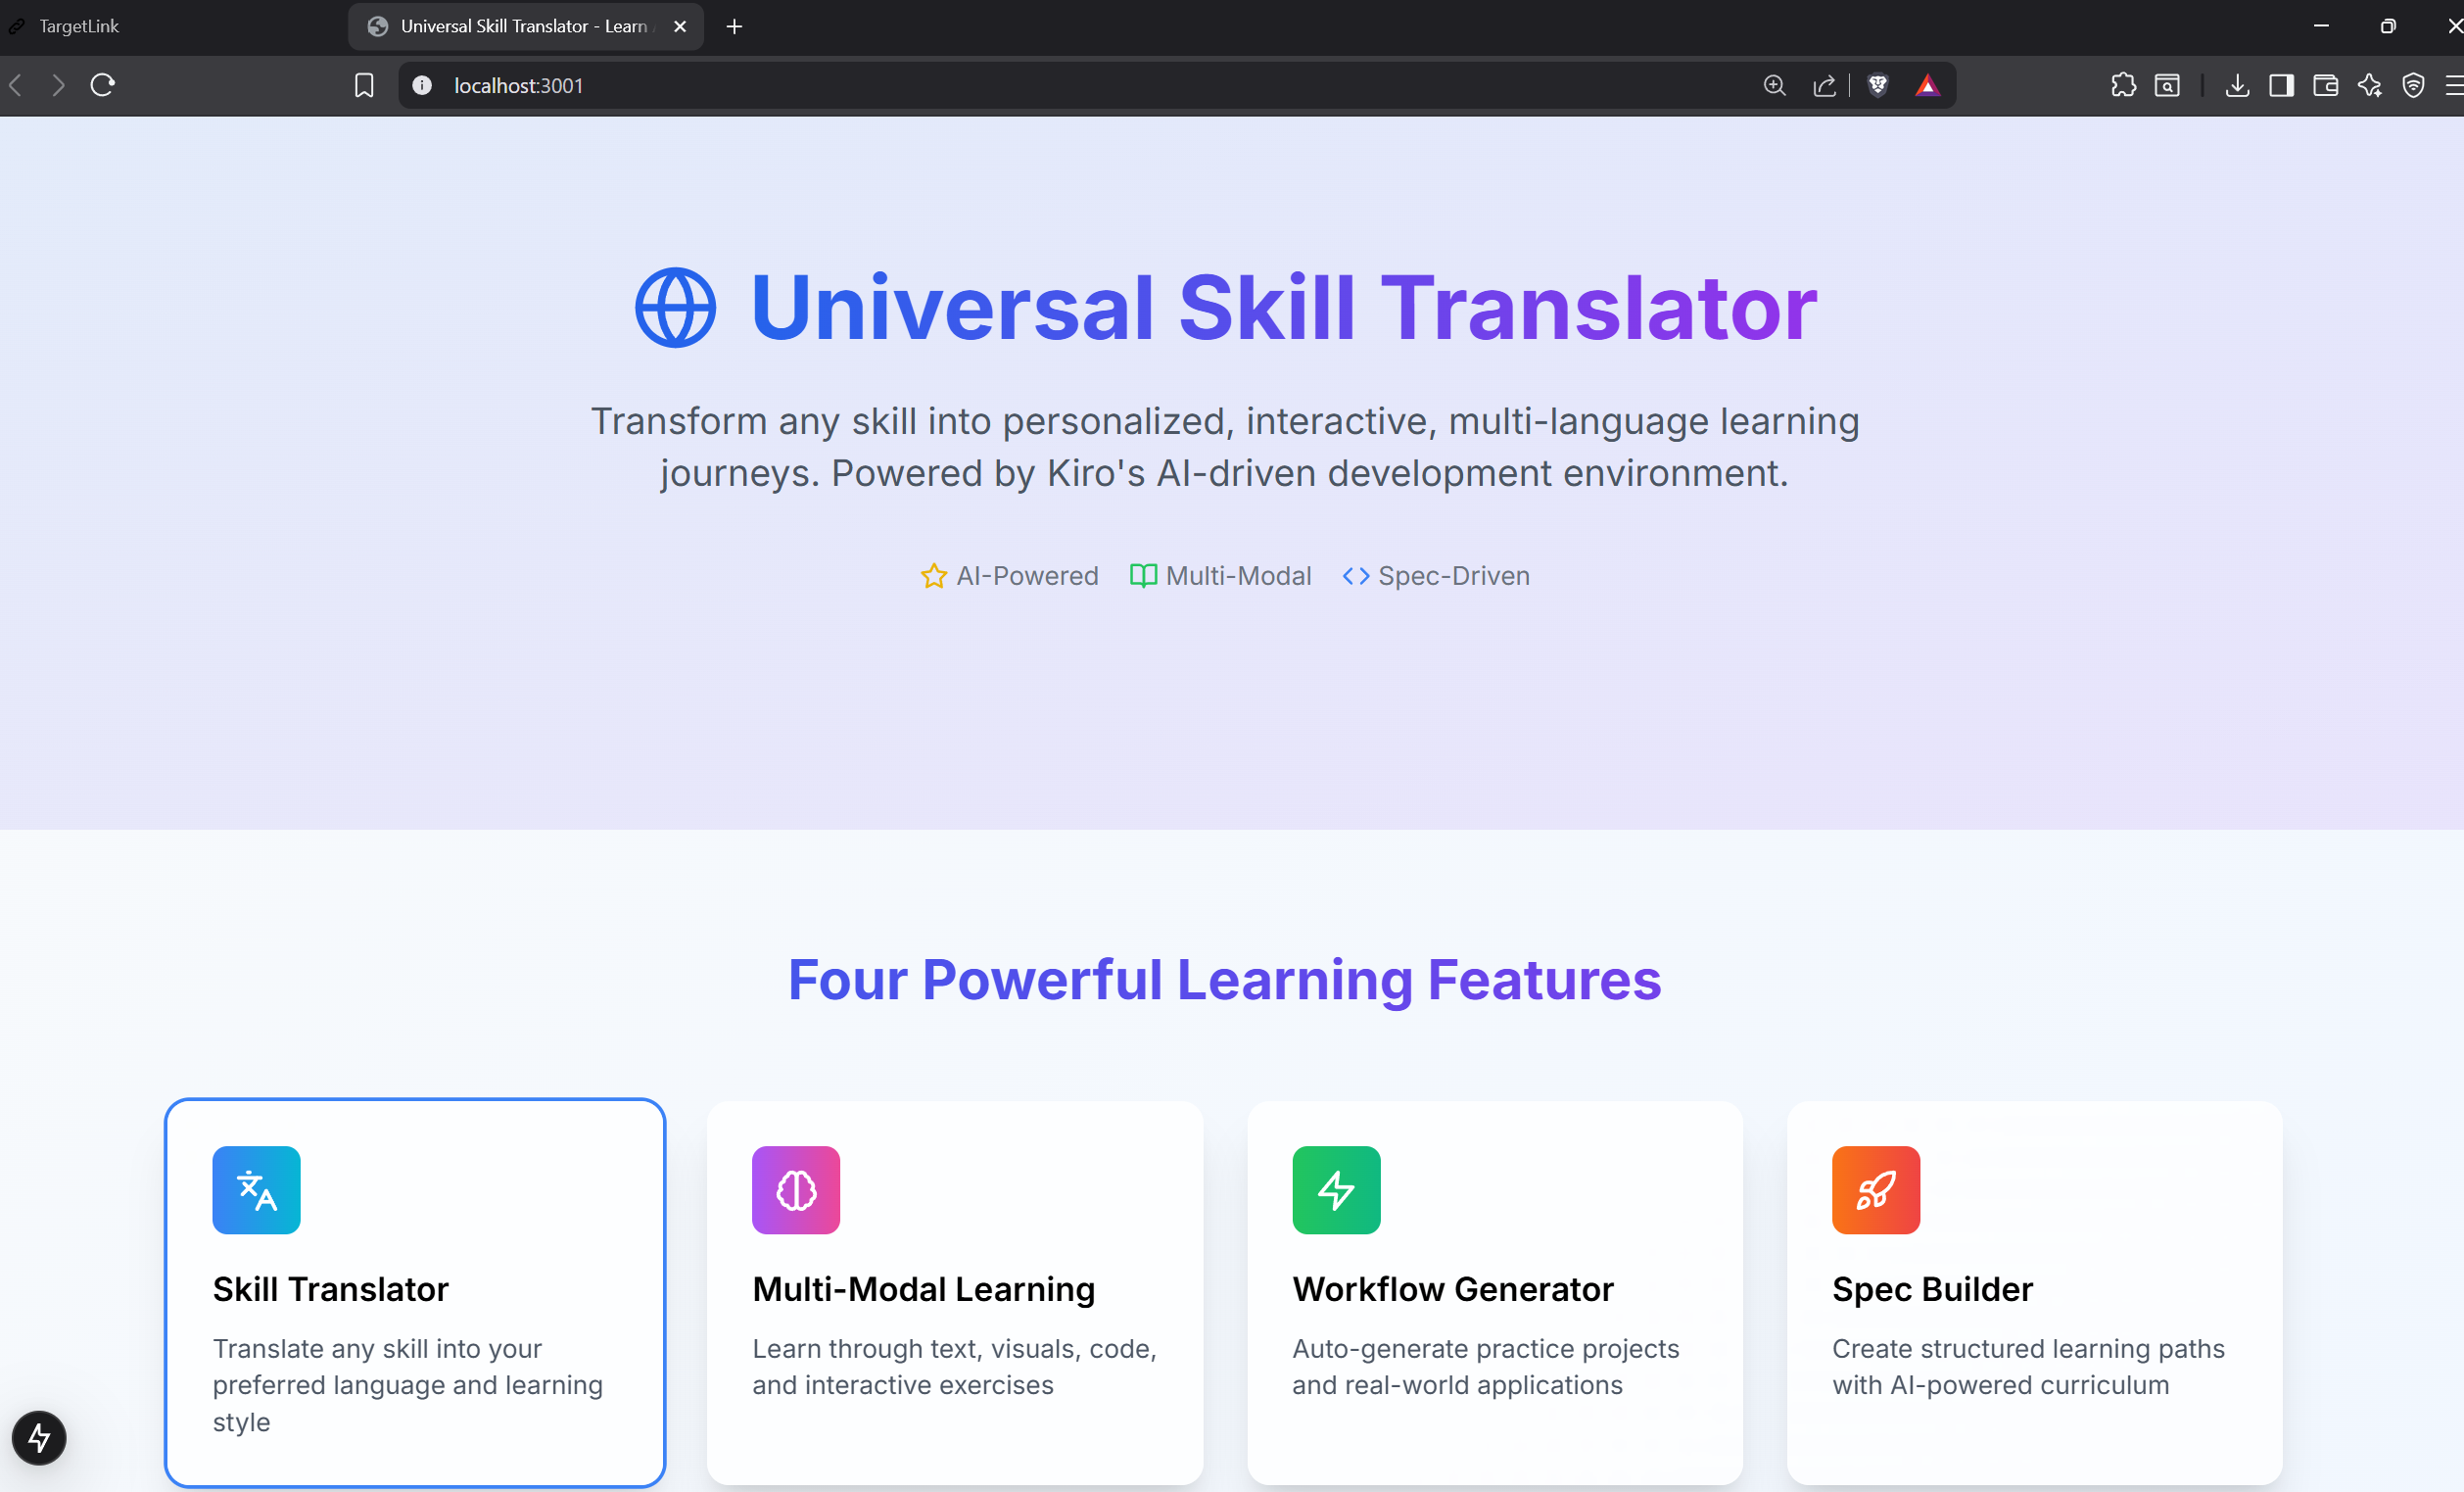Click the orange rocket Spec Builder icon
This screenshot has width=2464, height=1492.
pyautogui.click(x=1876, y=1190)
